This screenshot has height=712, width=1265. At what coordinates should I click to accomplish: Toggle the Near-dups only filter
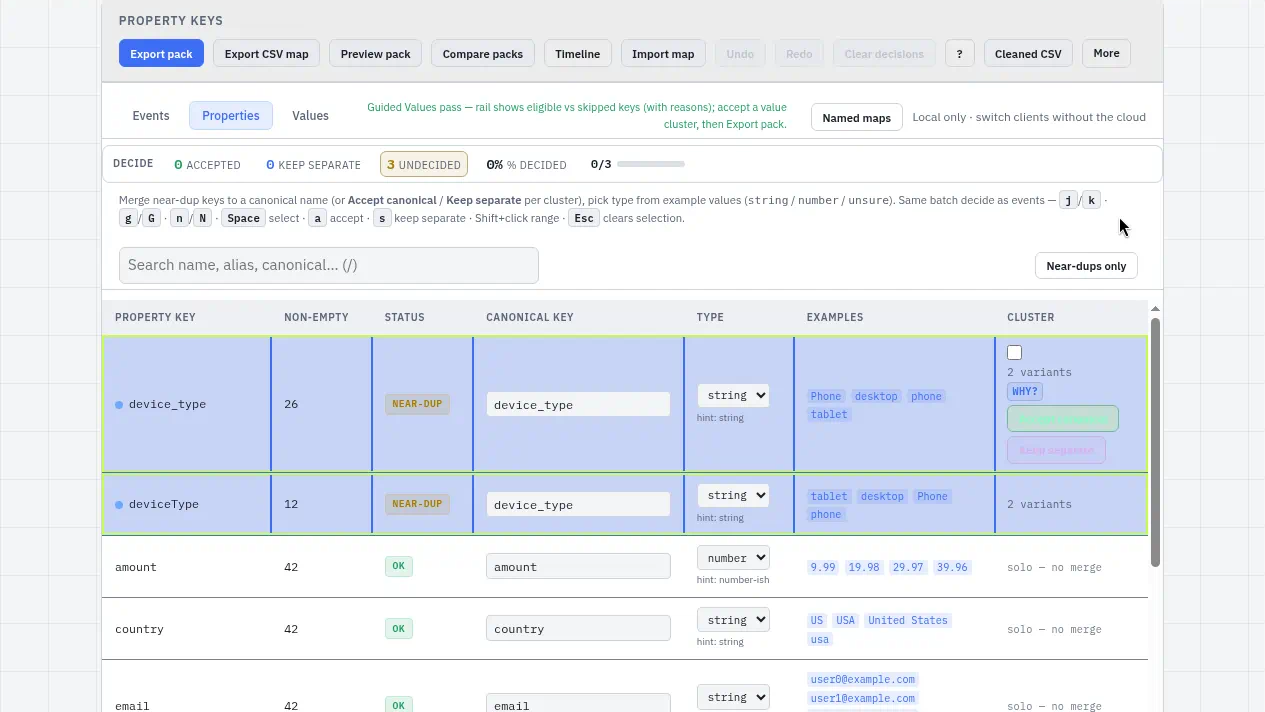pos(1086,266)
